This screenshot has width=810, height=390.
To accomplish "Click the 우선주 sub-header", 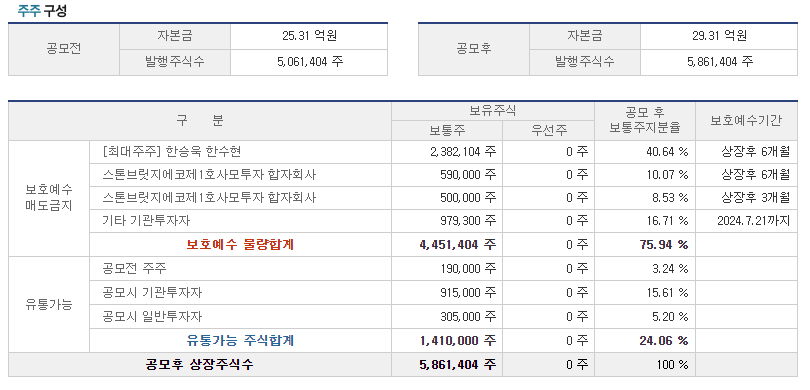I will pos(549,131).
